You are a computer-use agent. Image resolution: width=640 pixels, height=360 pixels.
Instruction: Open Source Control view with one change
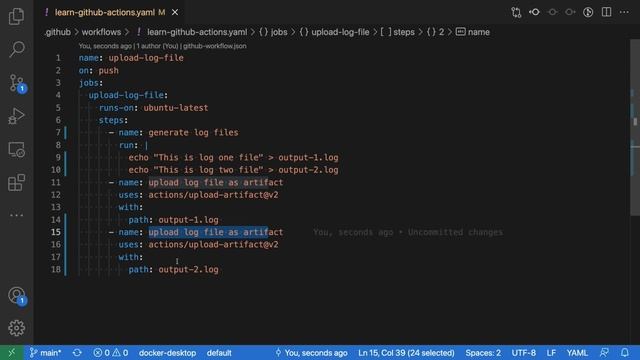17,83
